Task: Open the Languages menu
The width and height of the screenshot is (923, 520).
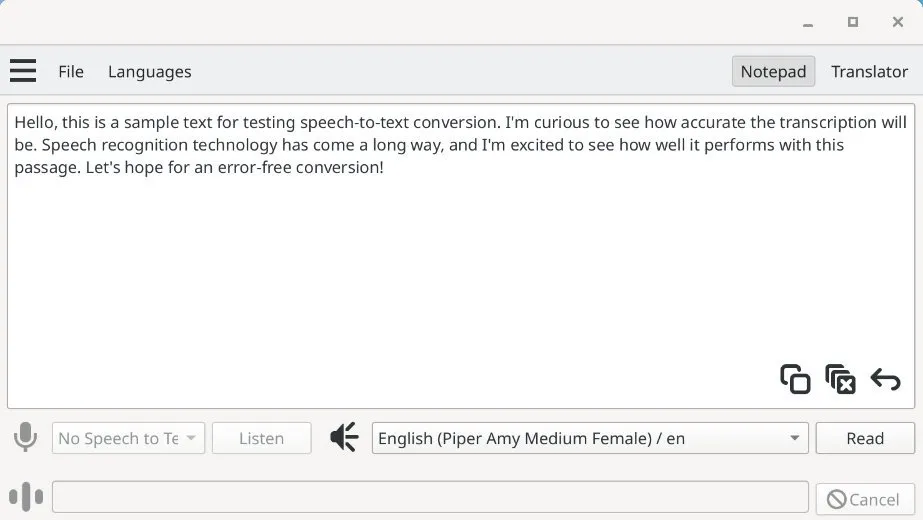Action: (150, 71)
